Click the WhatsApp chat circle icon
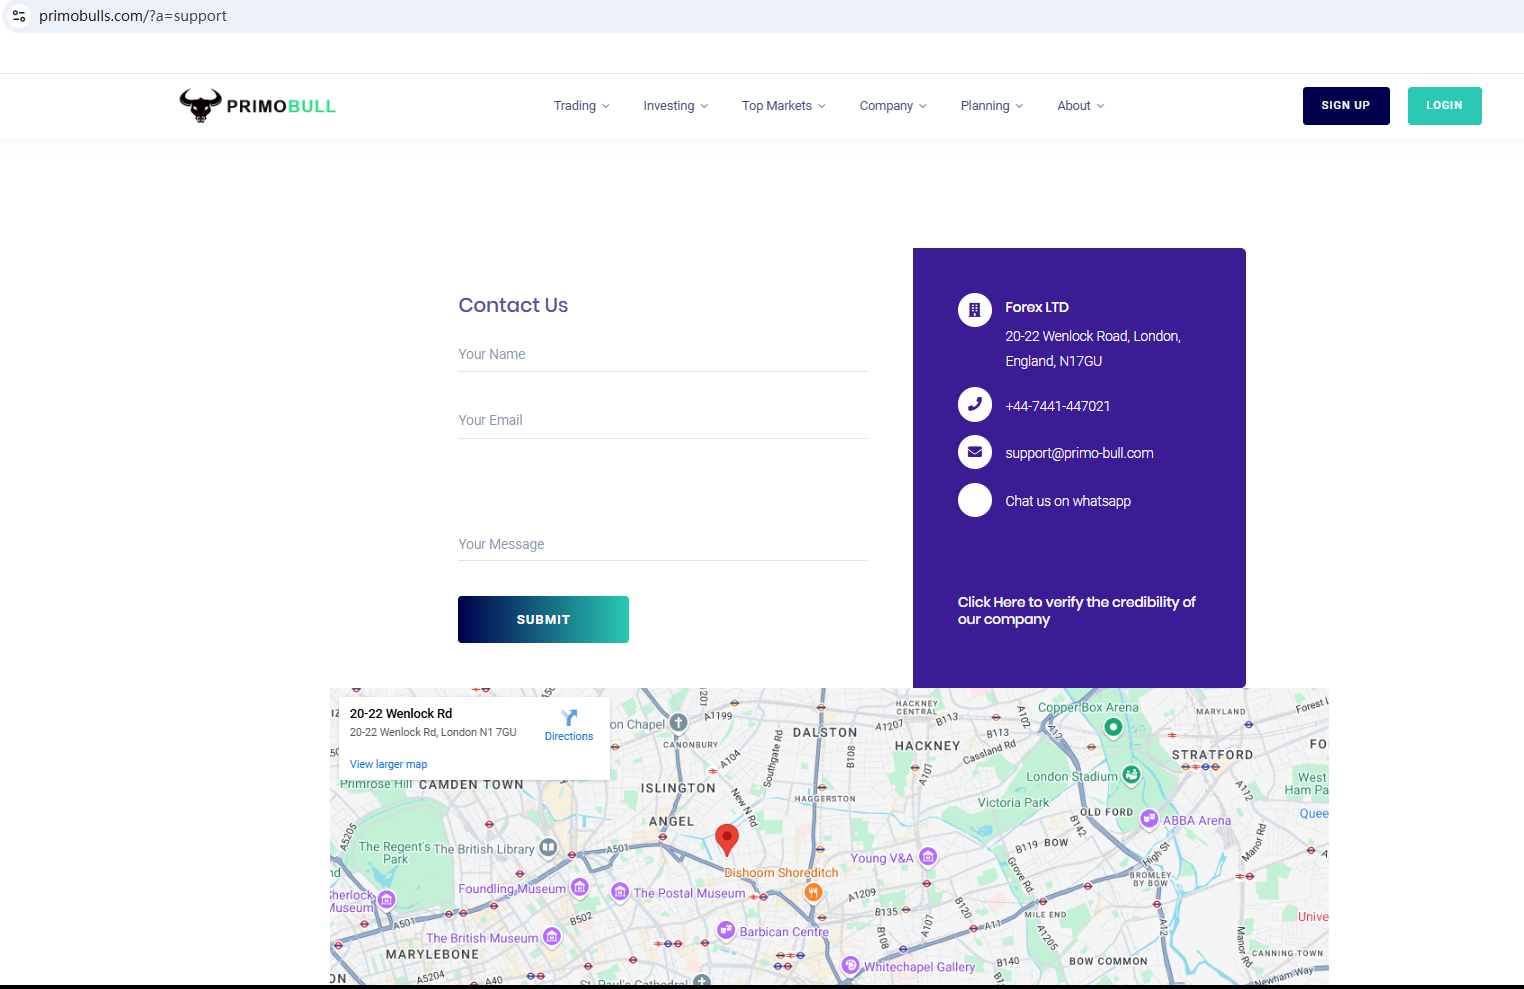This screenshot has height=989, width=1524. coord(974,500)
